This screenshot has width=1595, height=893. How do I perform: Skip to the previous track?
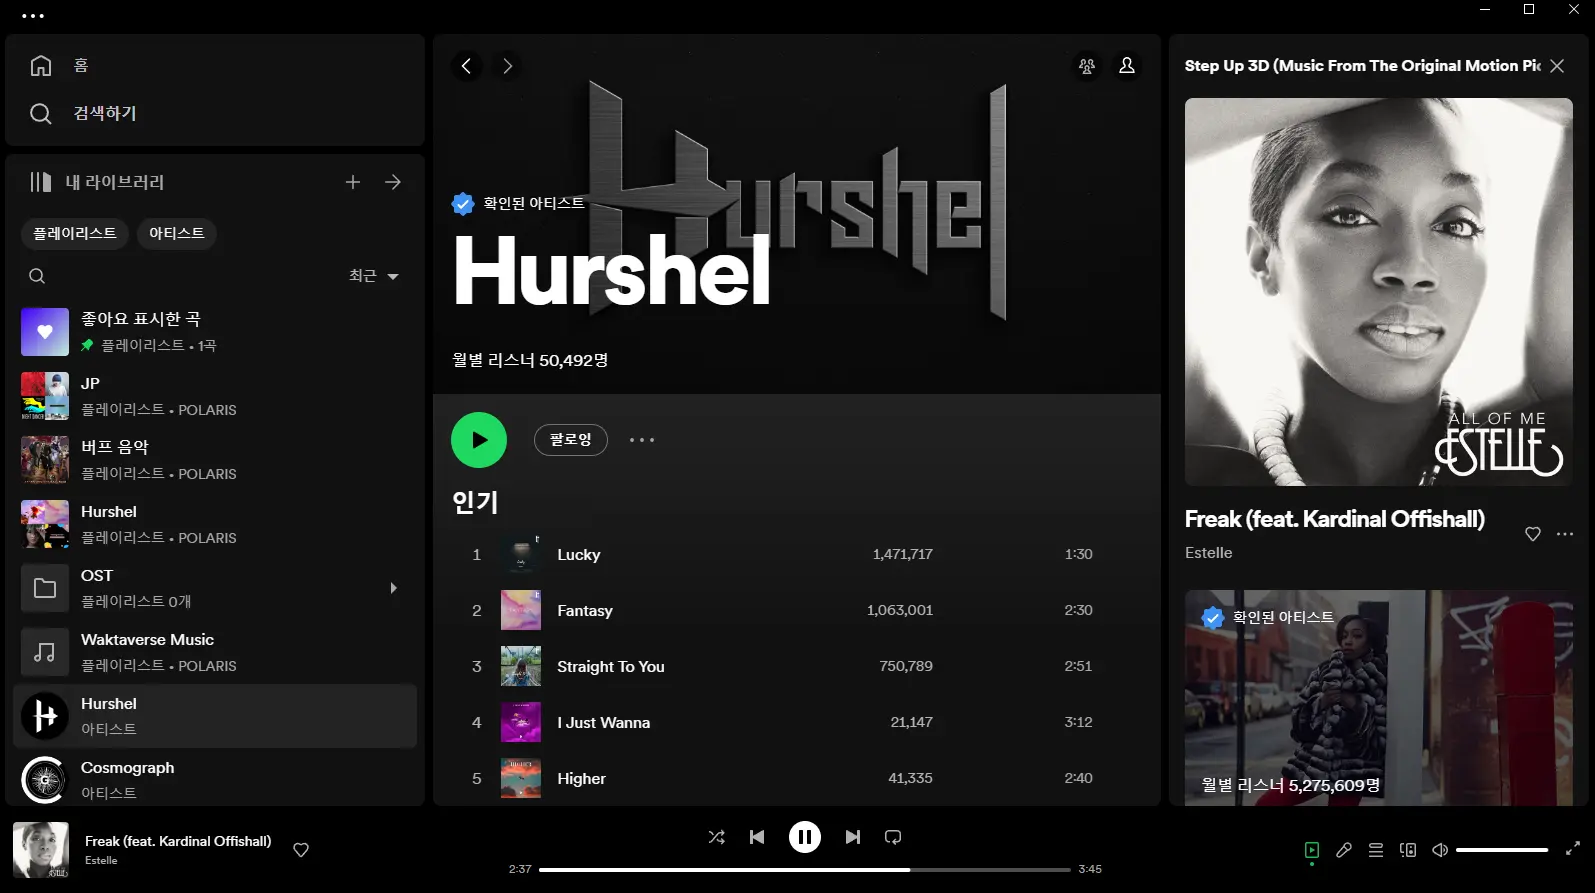pos(757,837)
